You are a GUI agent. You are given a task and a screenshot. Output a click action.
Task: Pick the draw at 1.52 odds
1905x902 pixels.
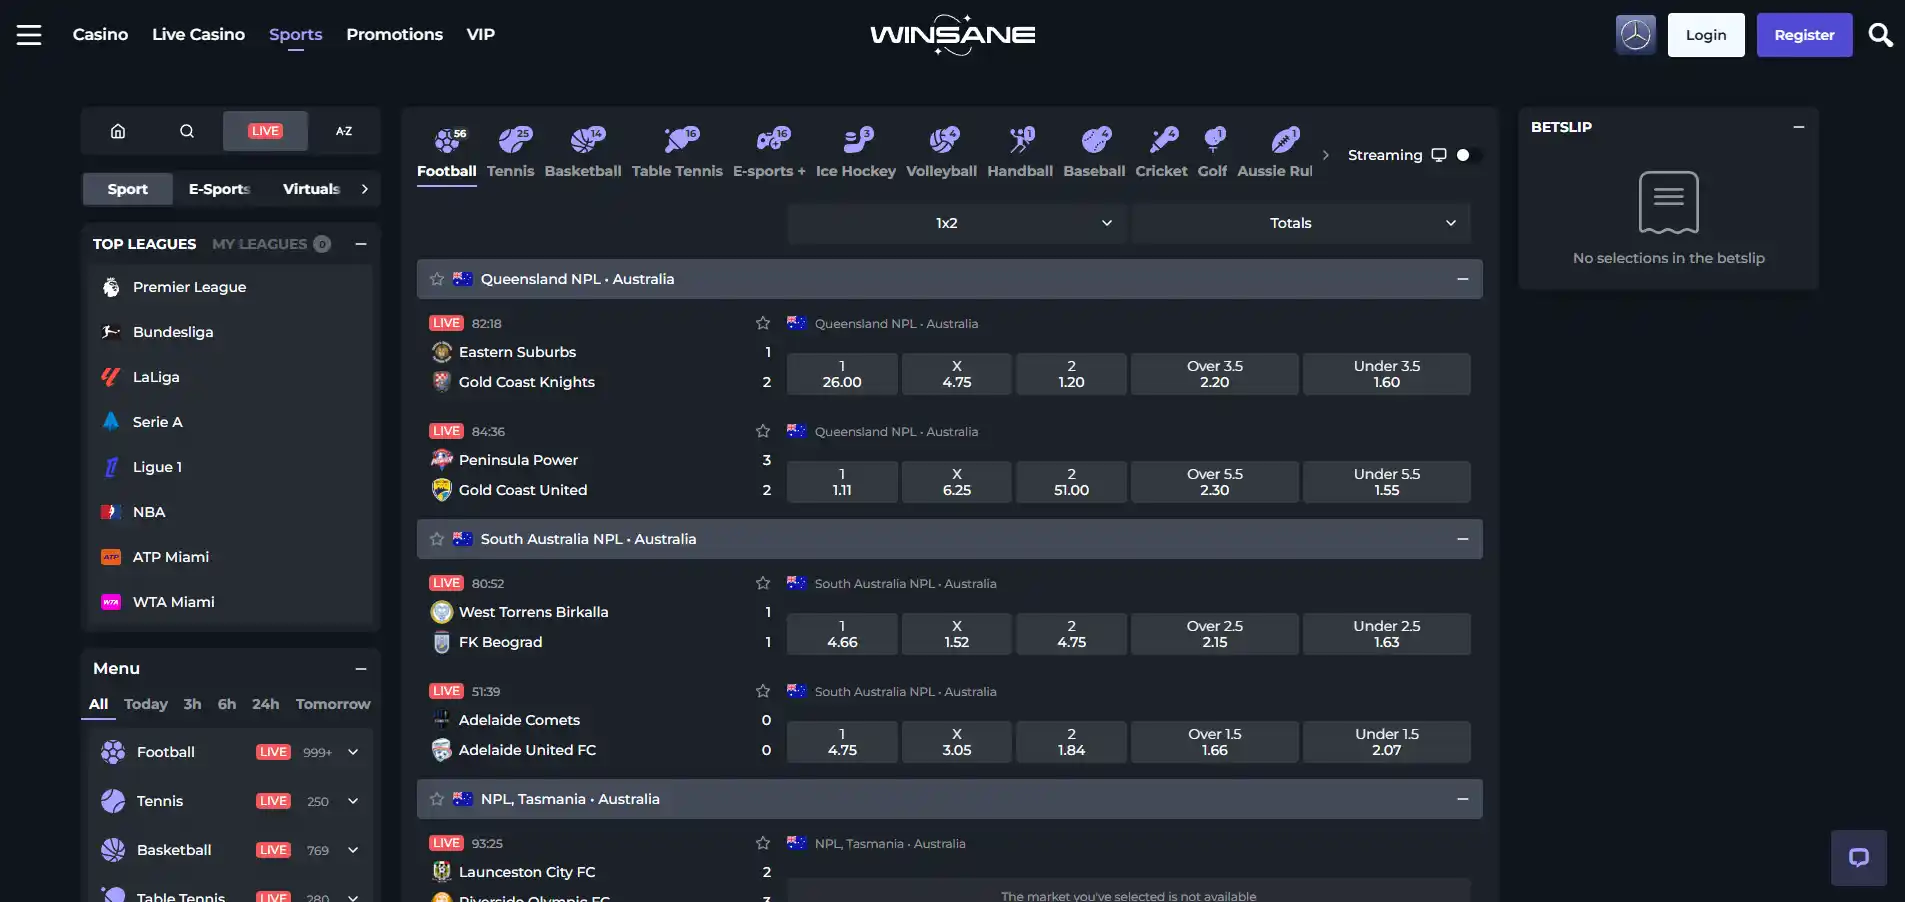point(957,634)
